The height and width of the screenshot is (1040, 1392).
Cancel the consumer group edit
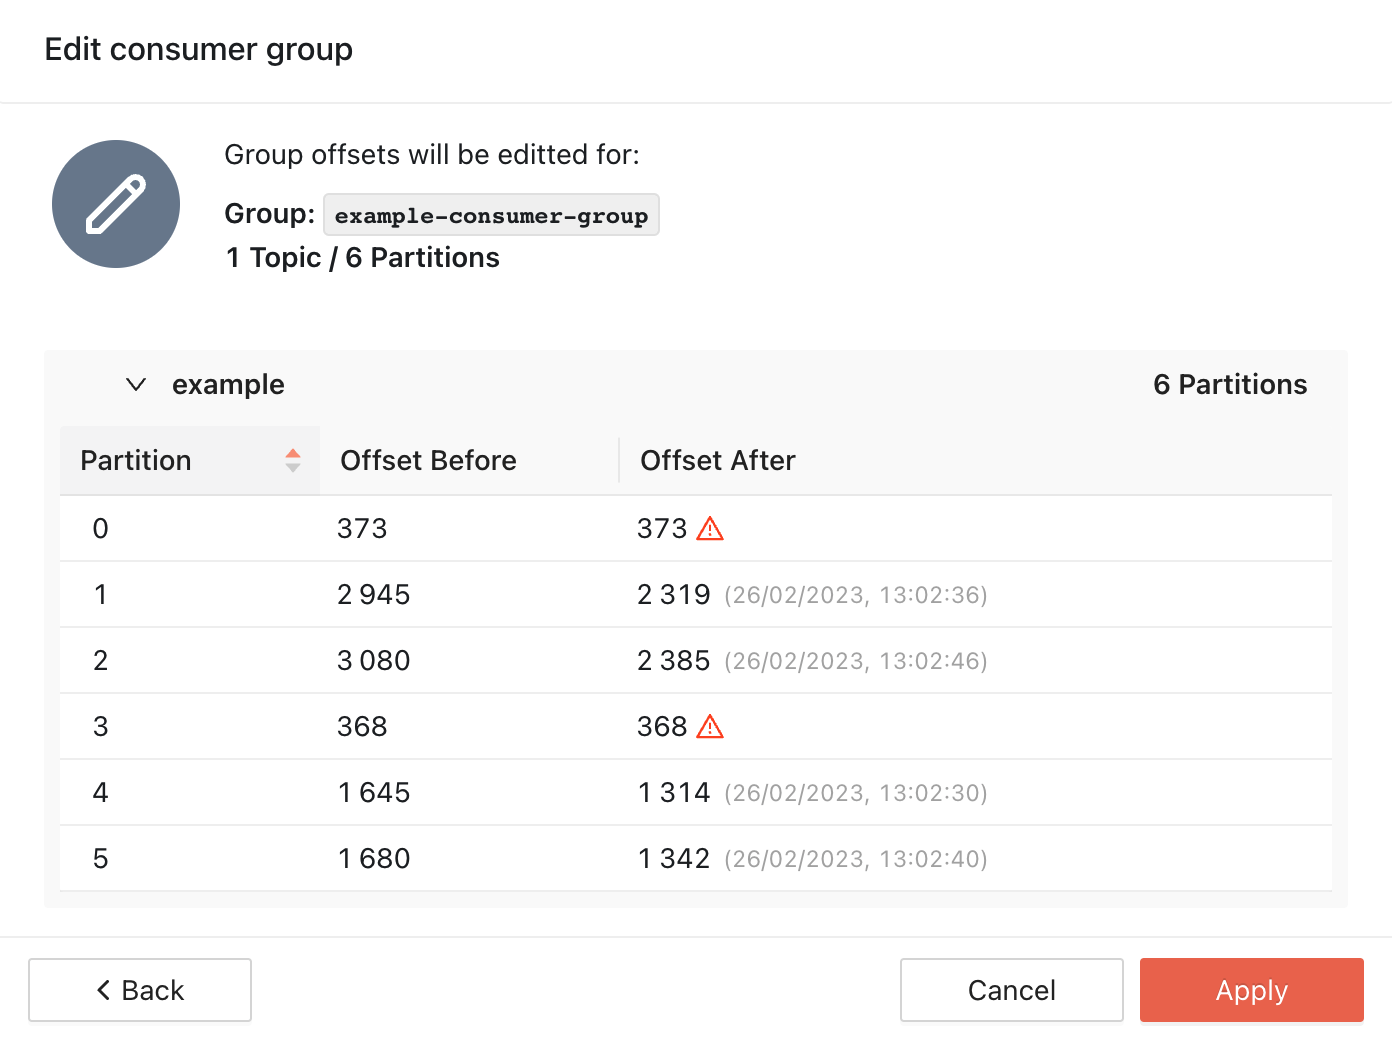1011,990
